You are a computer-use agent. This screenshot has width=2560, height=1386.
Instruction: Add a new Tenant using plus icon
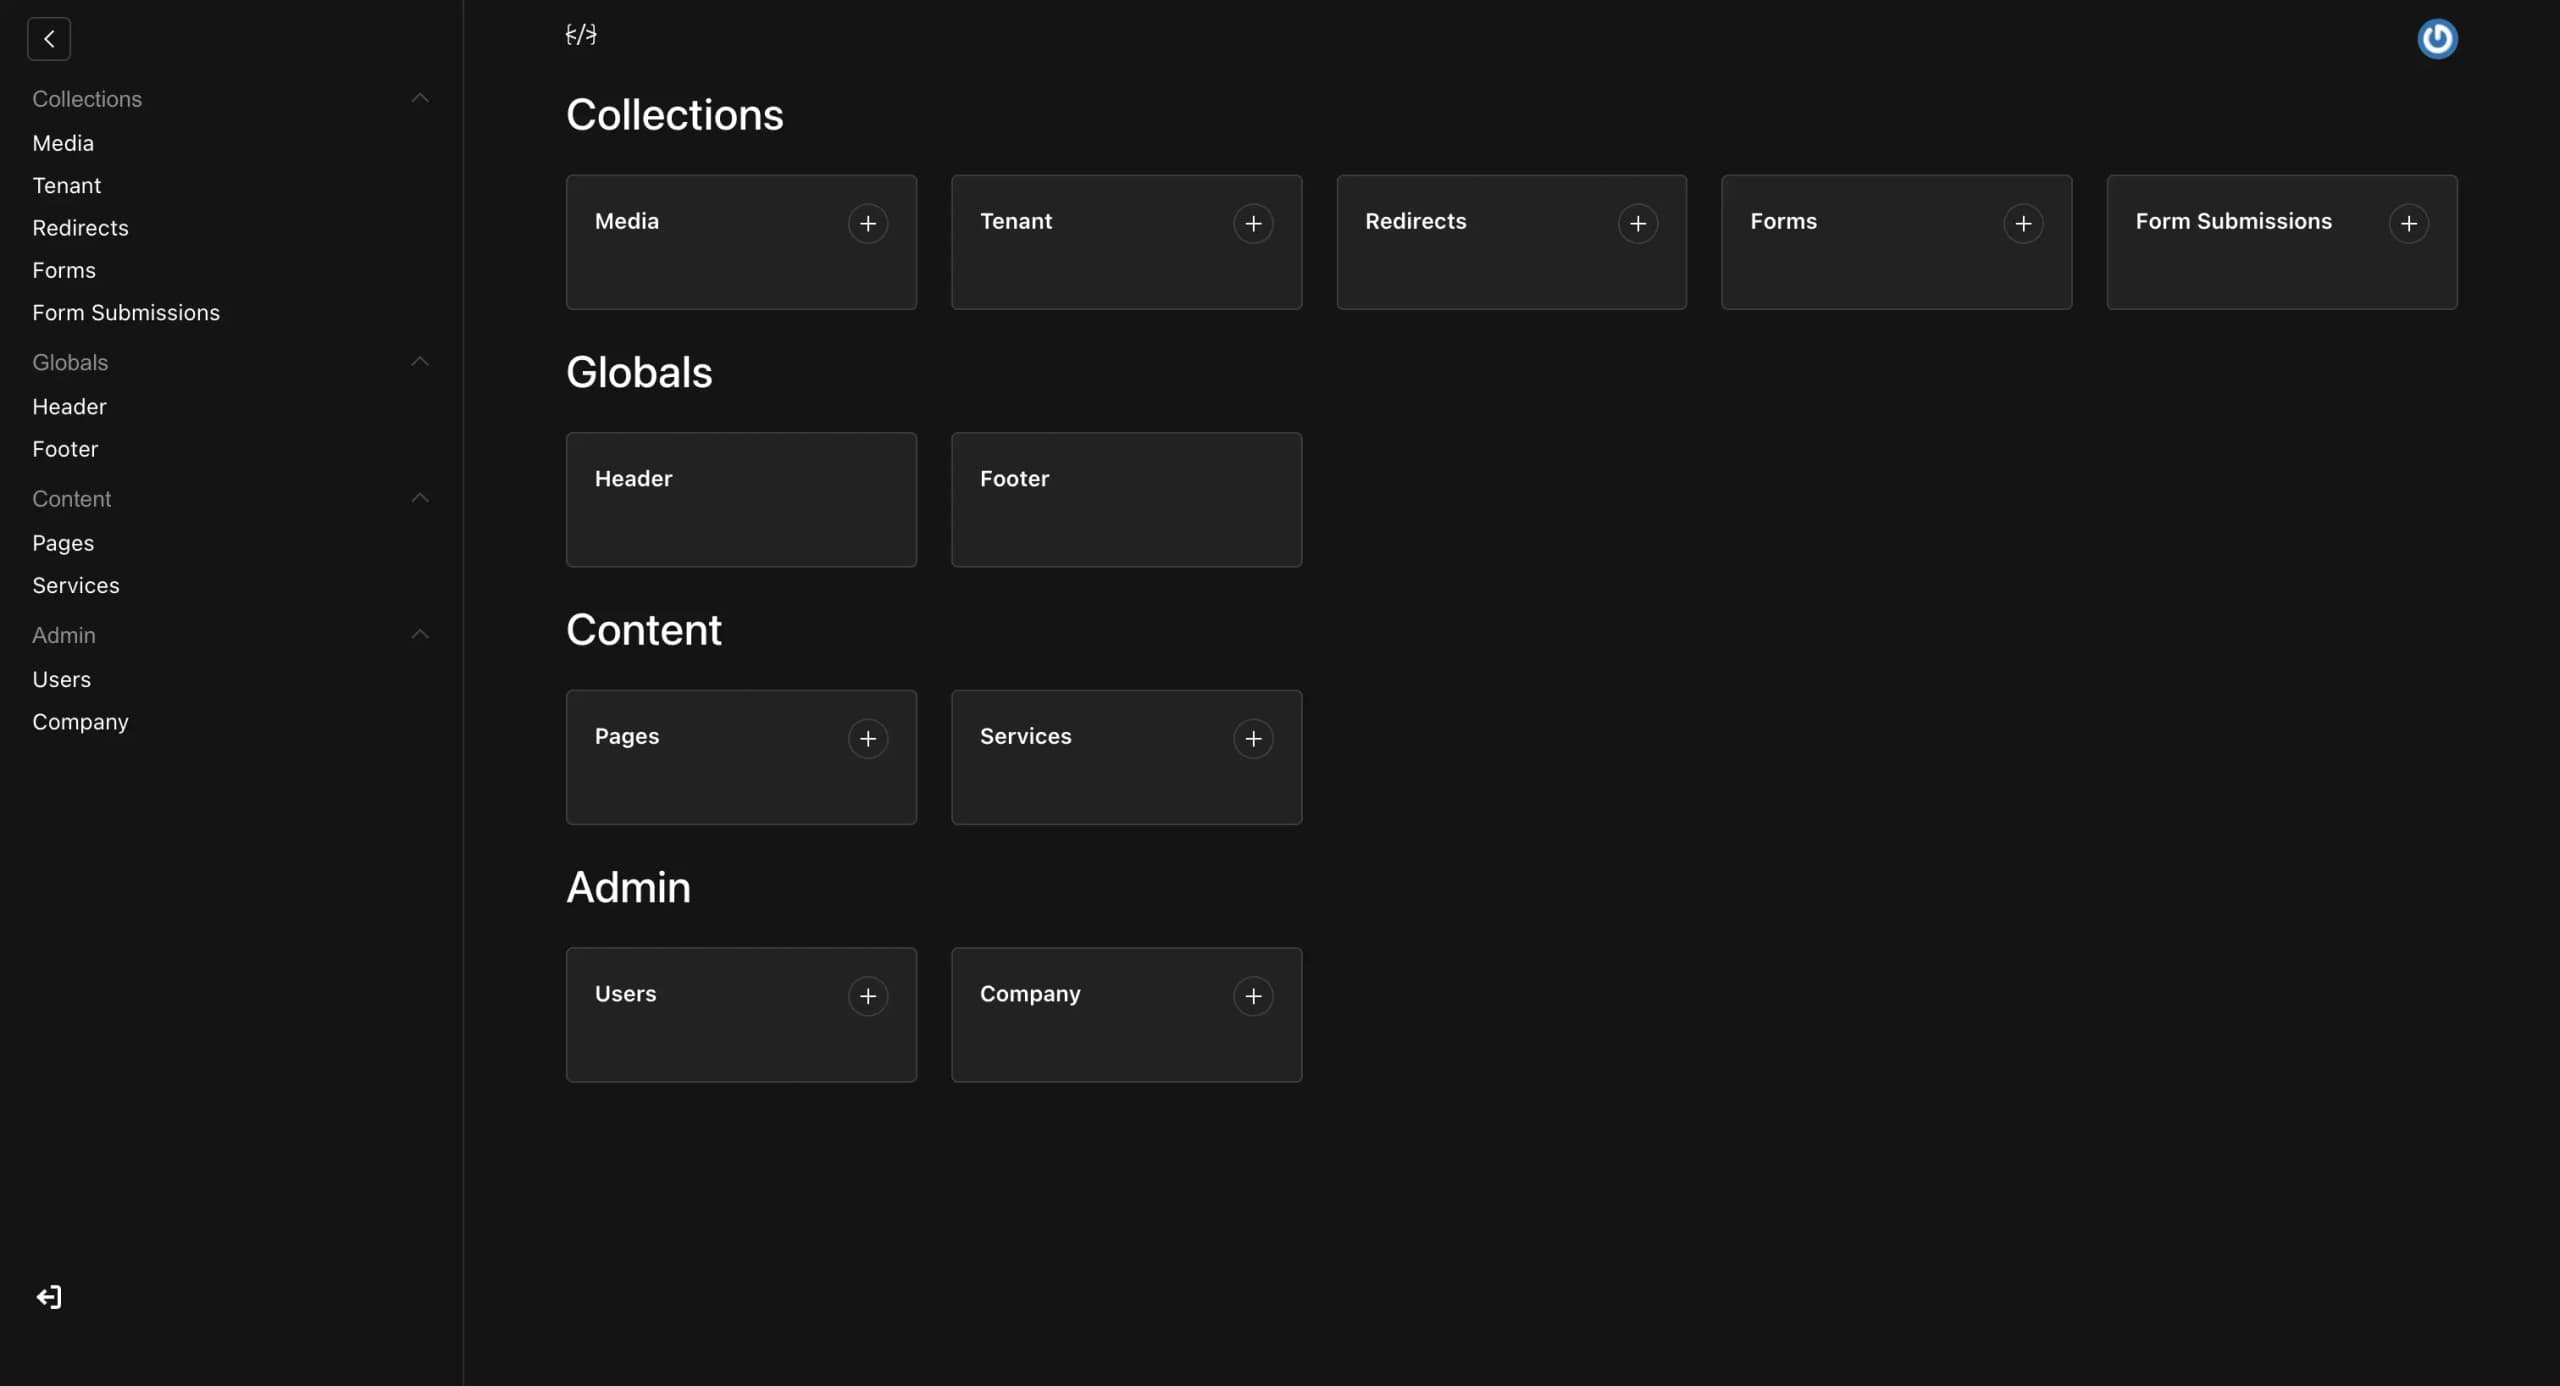pyautogui.click(x=1253, y=223)
